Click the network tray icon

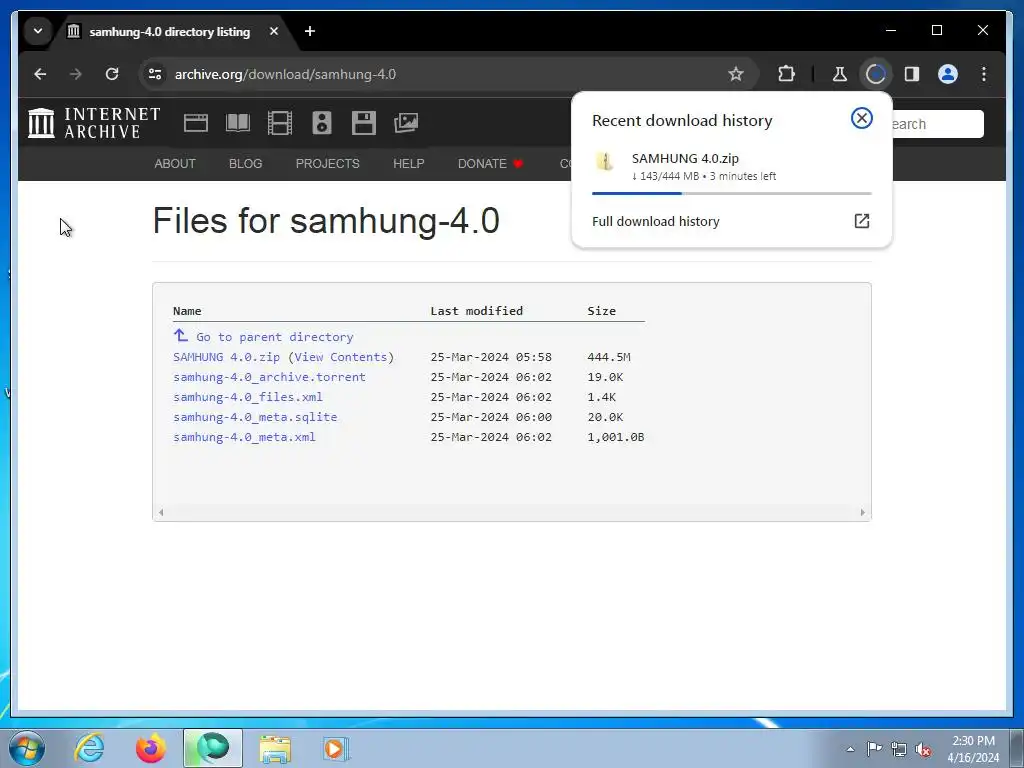pos(899,749)
